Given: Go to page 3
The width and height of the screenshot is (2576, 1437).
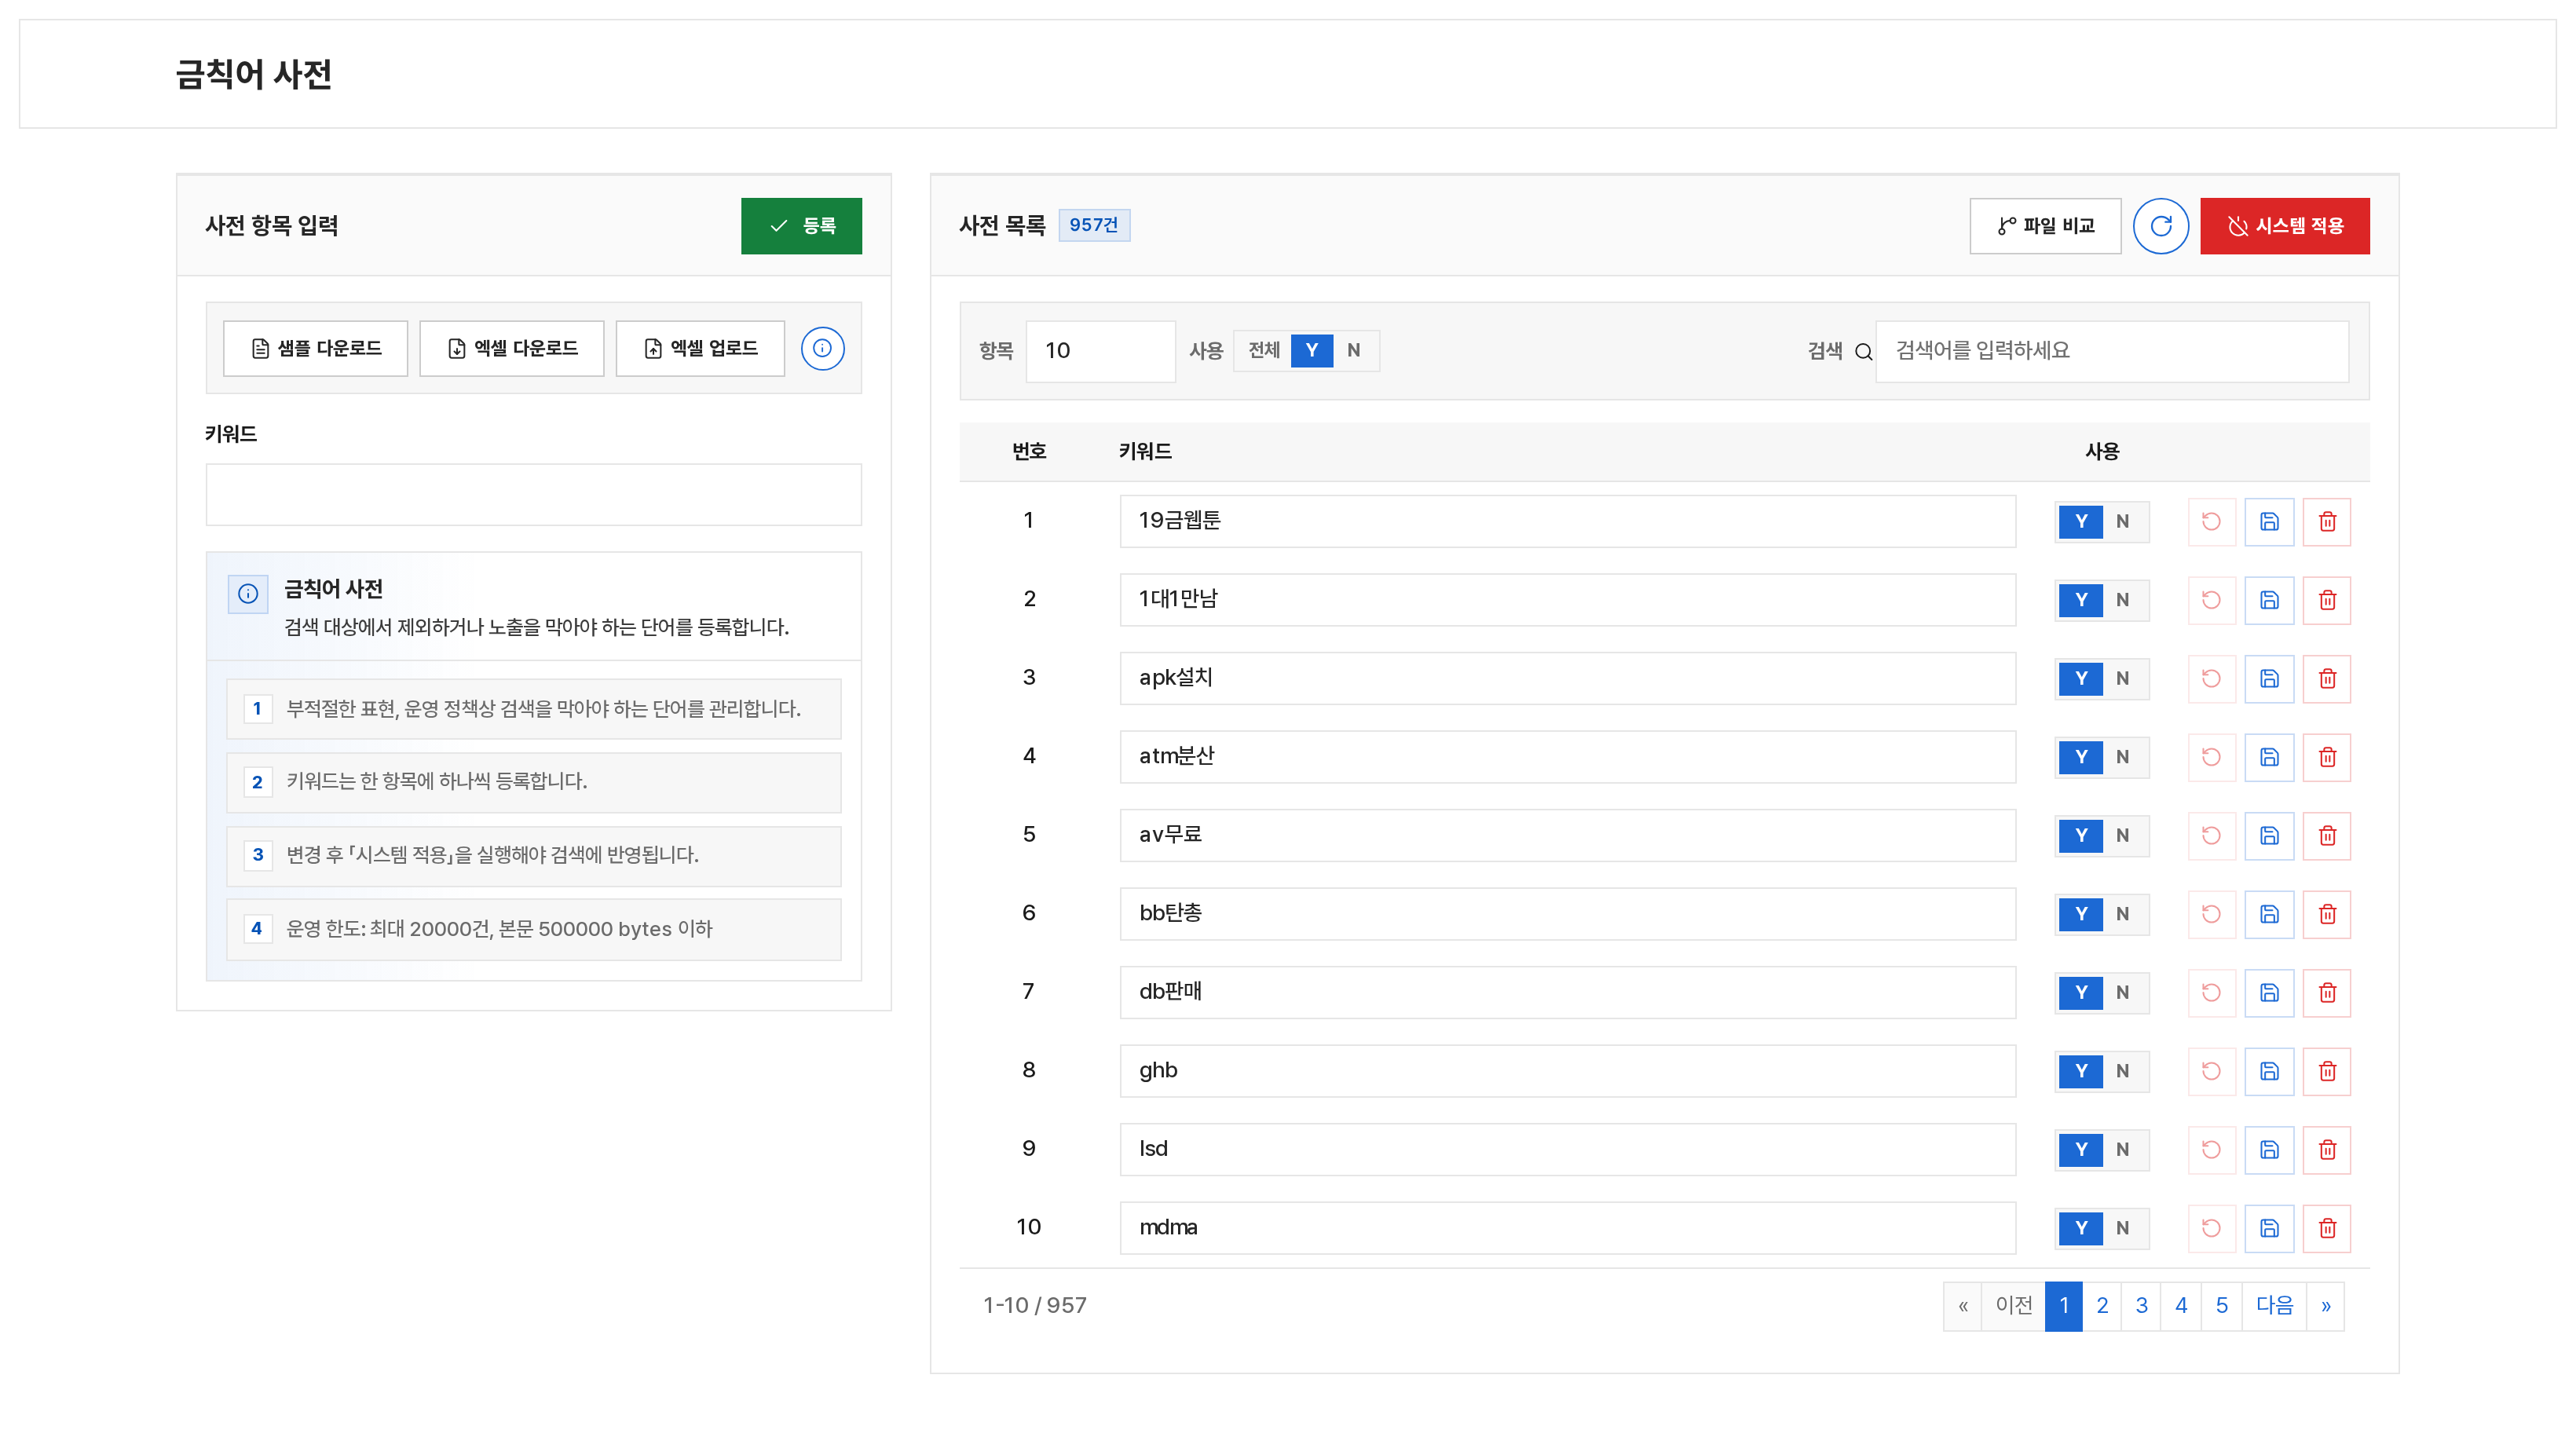Looking at the screenshot, I should pyautogui.click(x=2141, y=1306).
